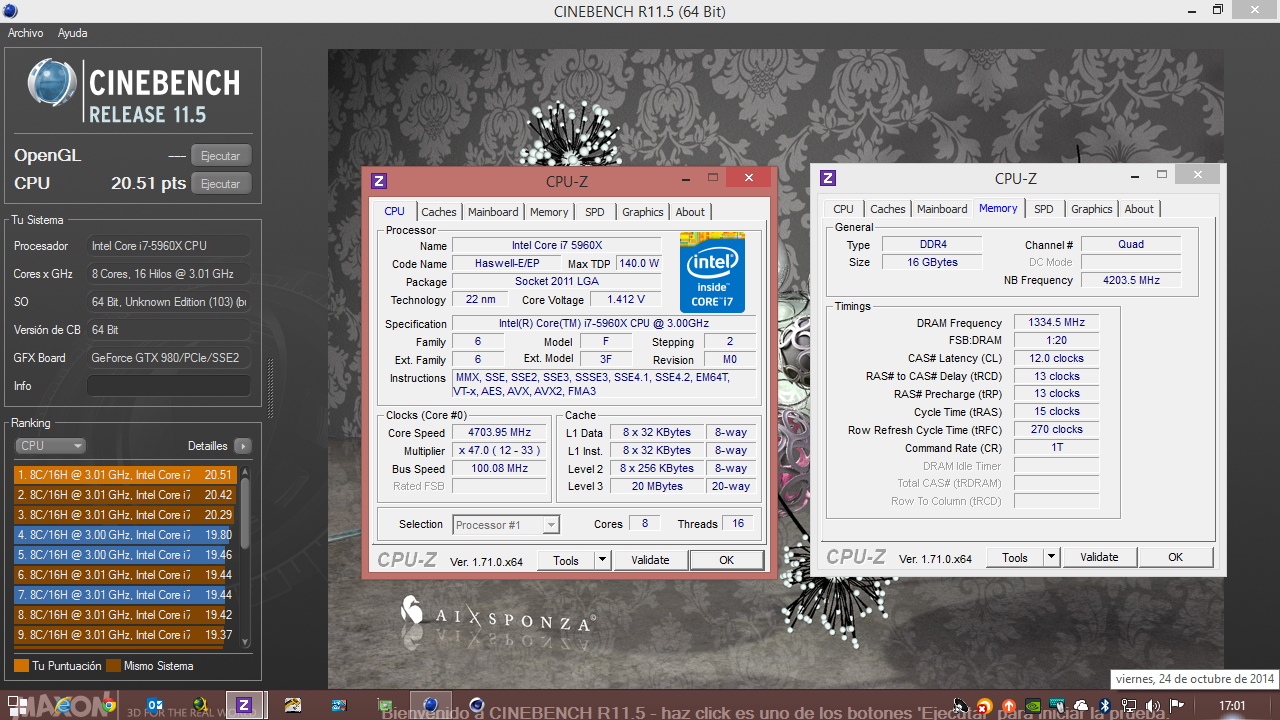Image resolution: width=1280 pixels, height=720 pixels.
Task: Open the Ayuda menu
Action: click(72, 33)
